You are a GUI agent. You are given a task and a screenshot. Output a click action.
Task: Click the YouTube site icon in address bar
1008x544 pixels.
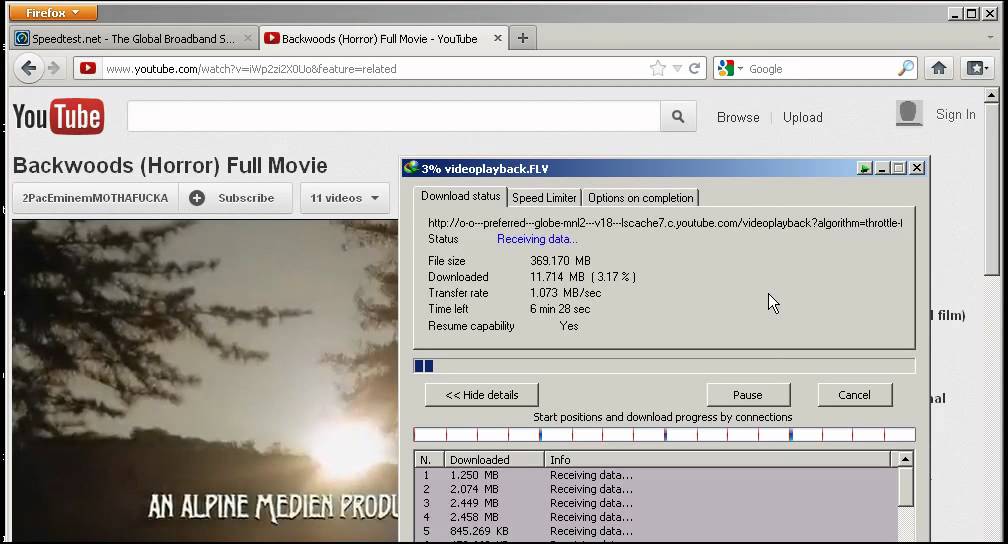click(x=88, y=68)
